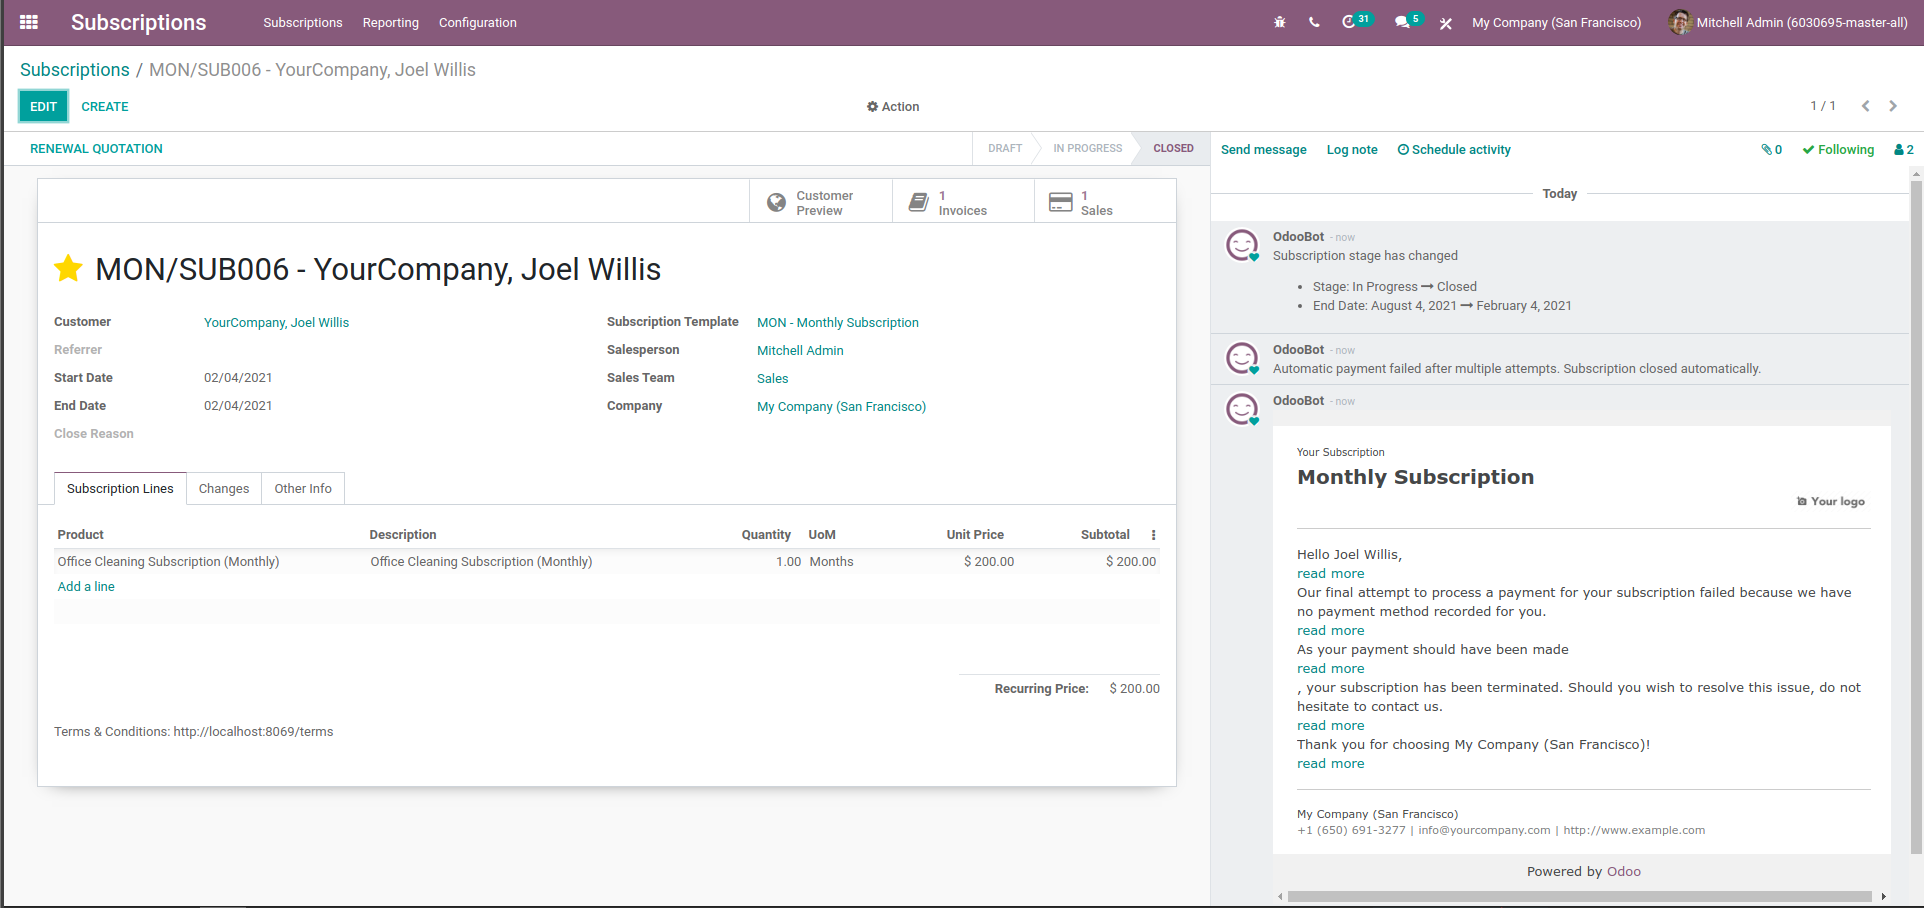Open the Configuration menu

click(x=478, y=23)
